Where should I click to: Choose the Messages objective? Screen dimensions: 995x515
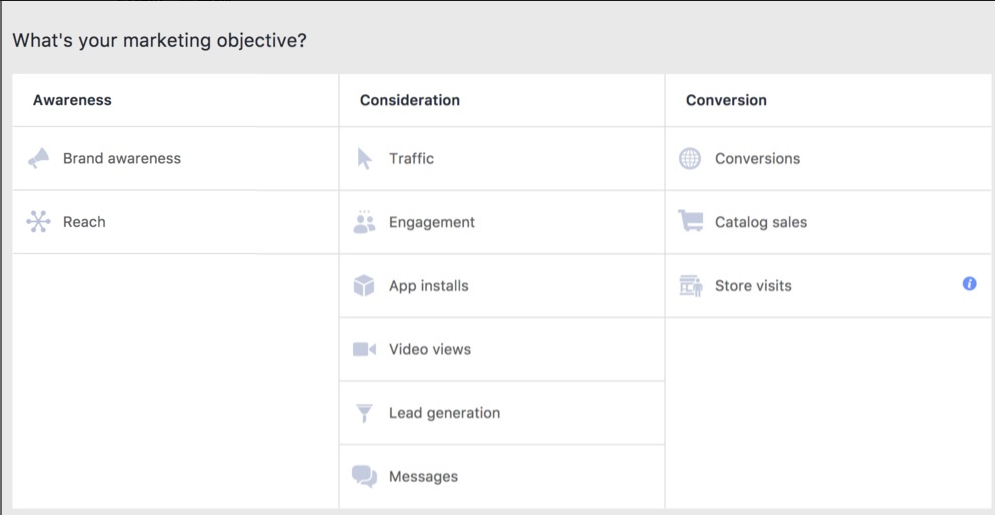coord(502,476)
